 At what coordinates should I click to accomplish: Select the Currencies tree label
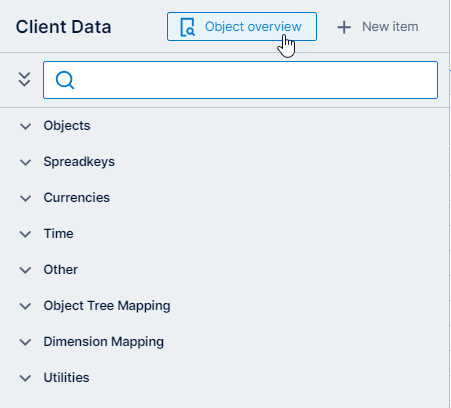coord(77,198)
